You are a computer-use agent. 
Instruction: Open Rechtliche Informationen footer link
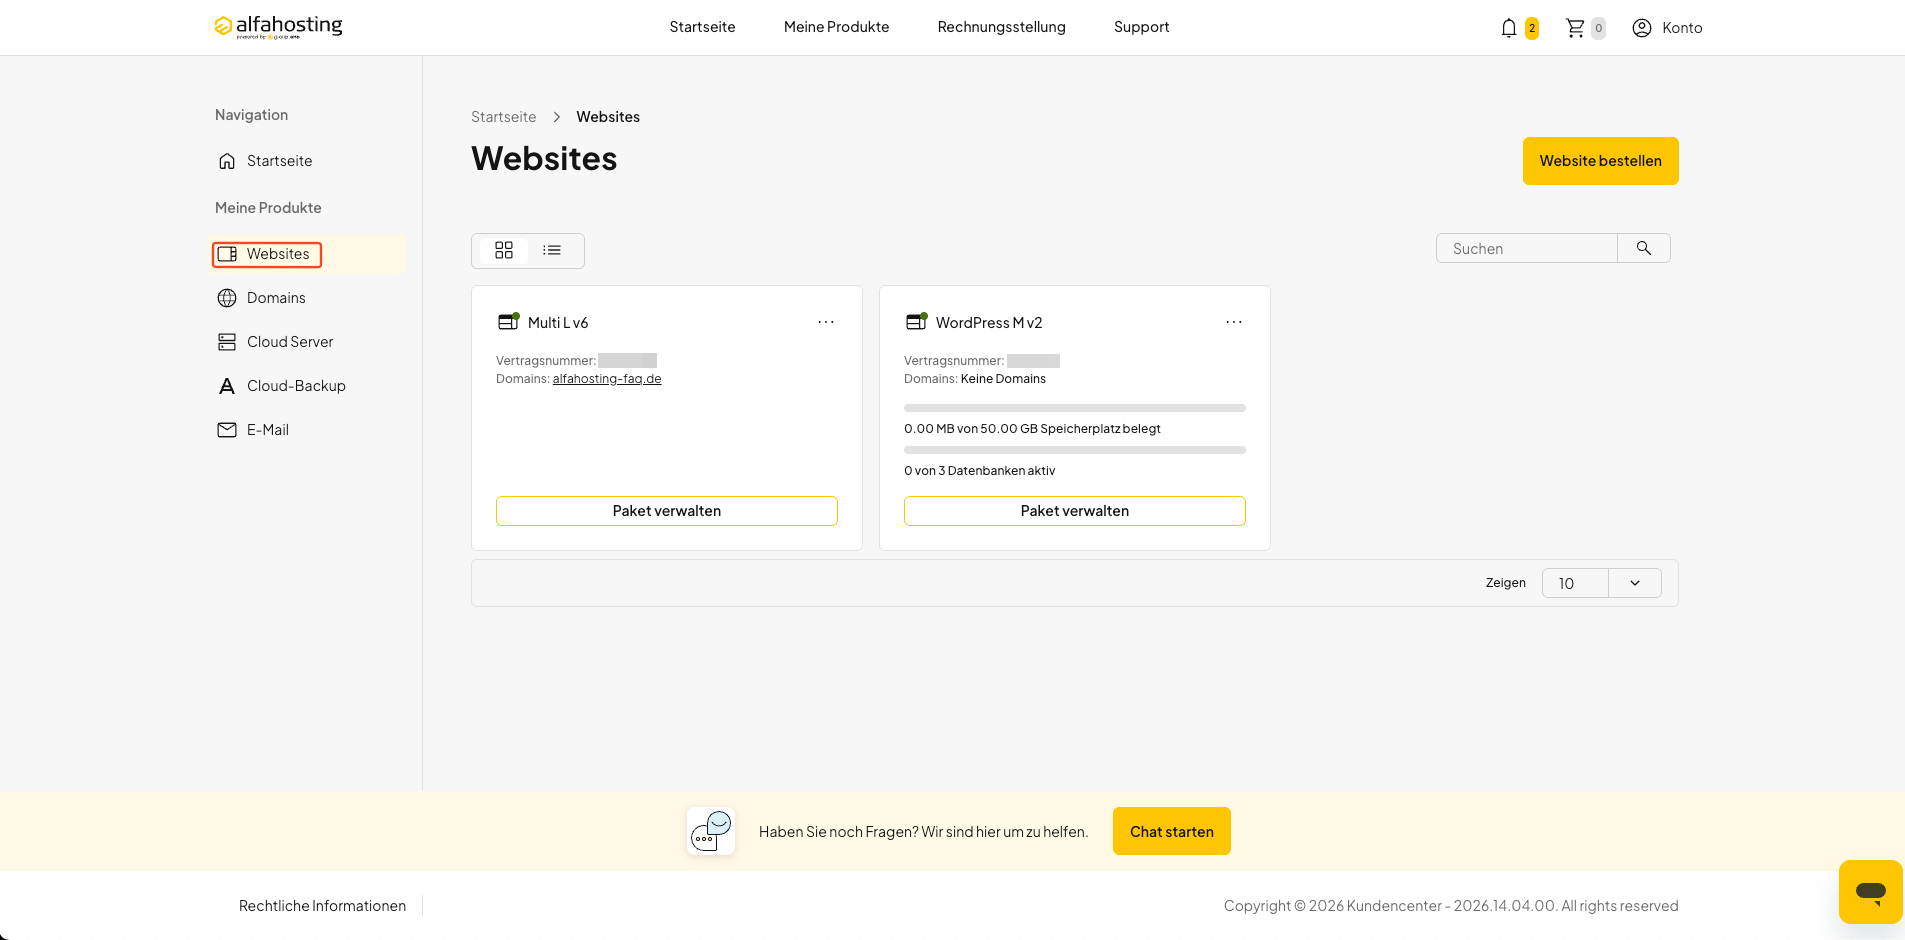pyautogui.click(x=322, y=906)
